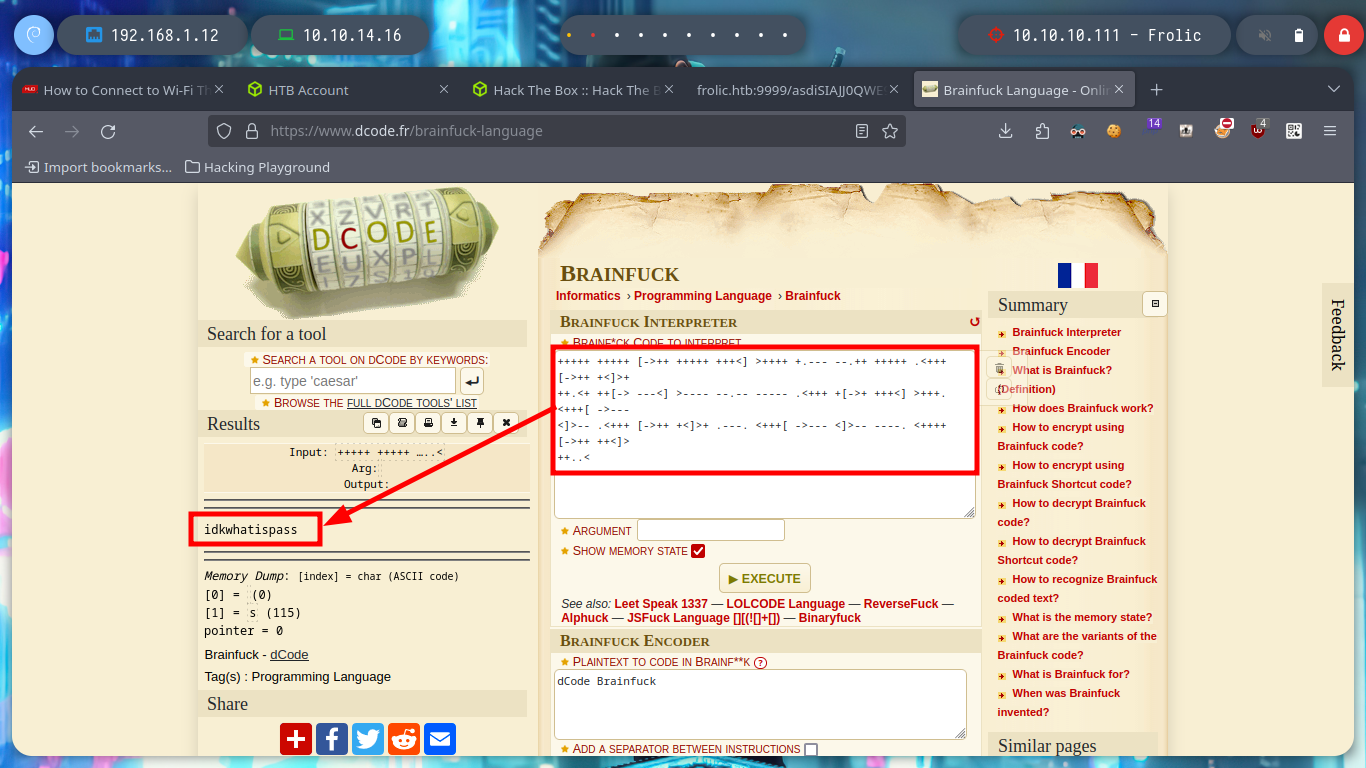Enable Add a separator between instructions
Screen dimensions: 1366x768
click(811, 749)
